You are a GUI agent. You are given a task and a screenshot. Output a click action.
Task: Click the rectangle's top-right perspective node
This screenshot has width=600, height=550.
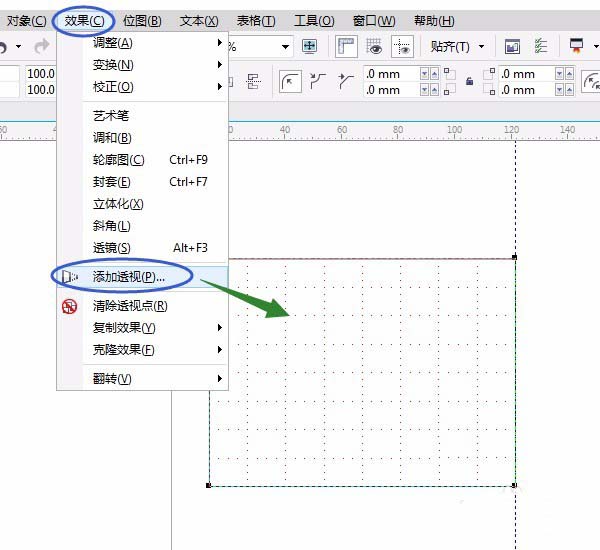(515, 257)
